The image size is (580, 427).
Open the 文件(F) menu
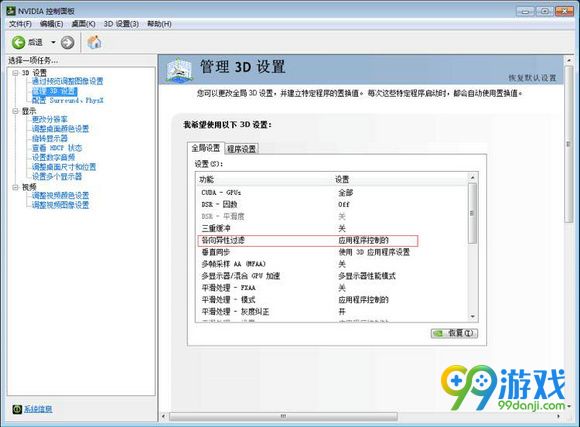tap(20, 24)
